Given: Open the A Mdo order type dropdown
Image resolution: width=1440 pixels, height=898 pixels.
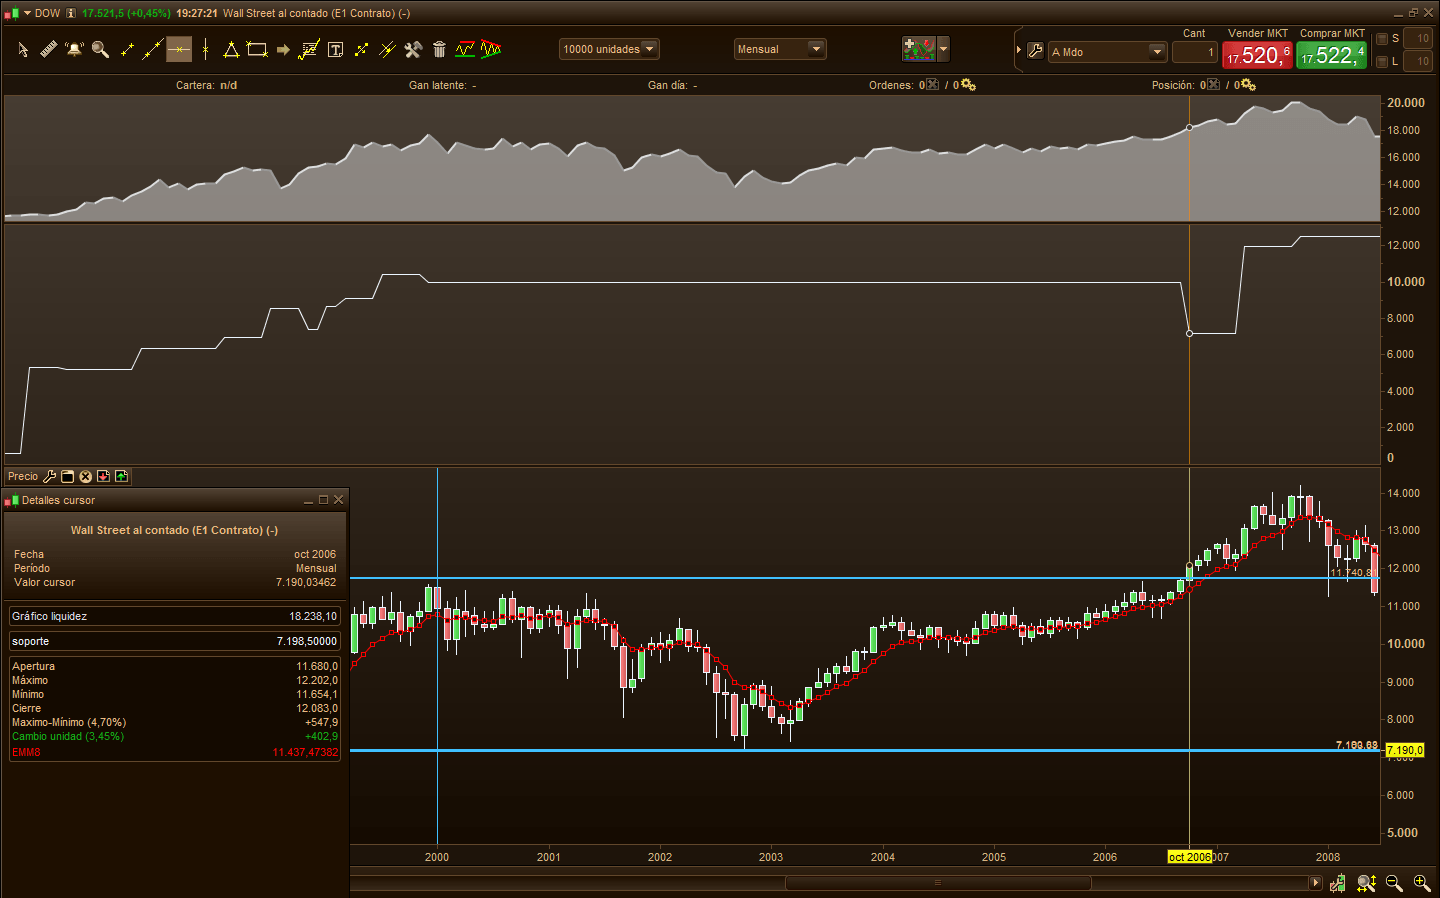Looking at the screenshot, I should point(1108,52).
